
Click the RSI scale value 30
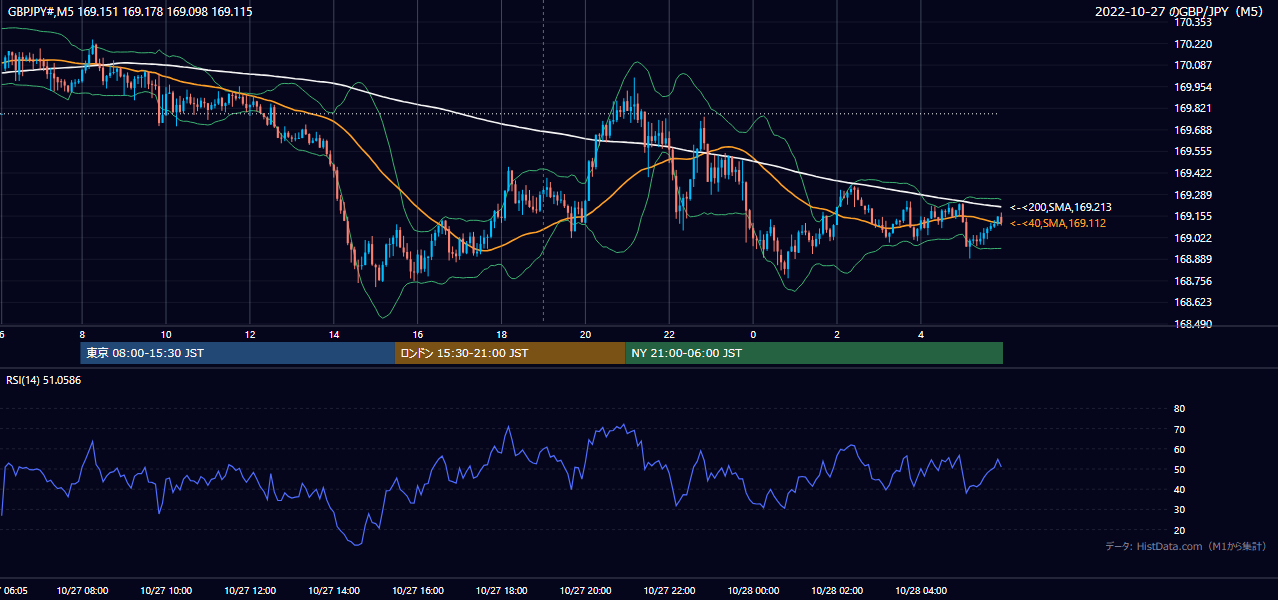[1179, 509]
